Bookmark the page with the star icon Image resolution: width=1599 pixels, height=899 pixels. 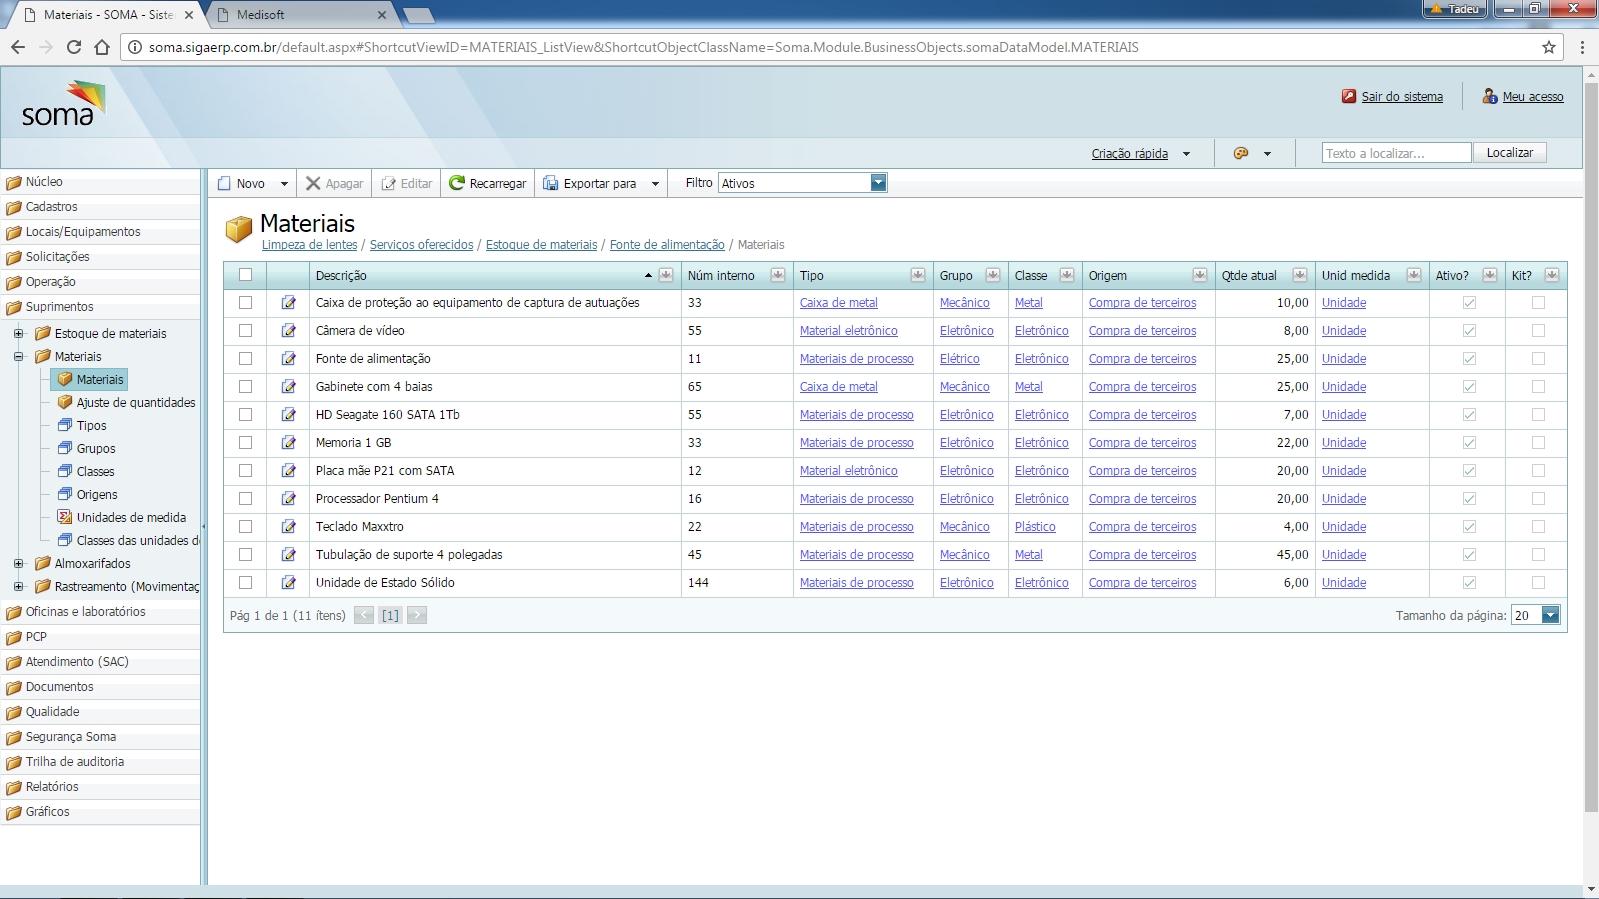[1549, 47]
